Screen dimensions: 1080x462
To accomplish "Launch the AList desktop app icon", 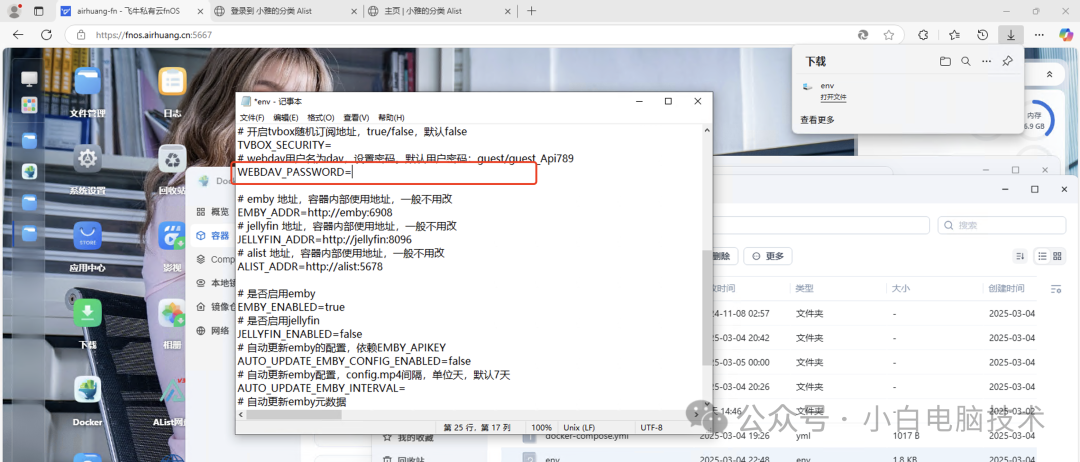I will [x=172, y=390].
